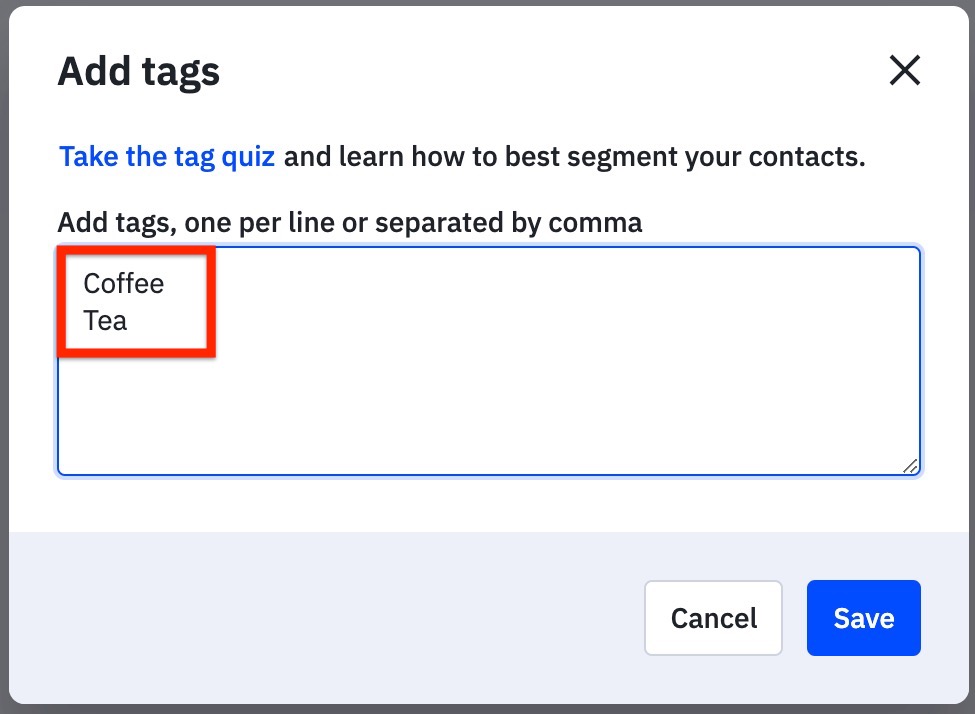Click the blue Save action
This screenshot has height=714, width=975.
point(863,618)
